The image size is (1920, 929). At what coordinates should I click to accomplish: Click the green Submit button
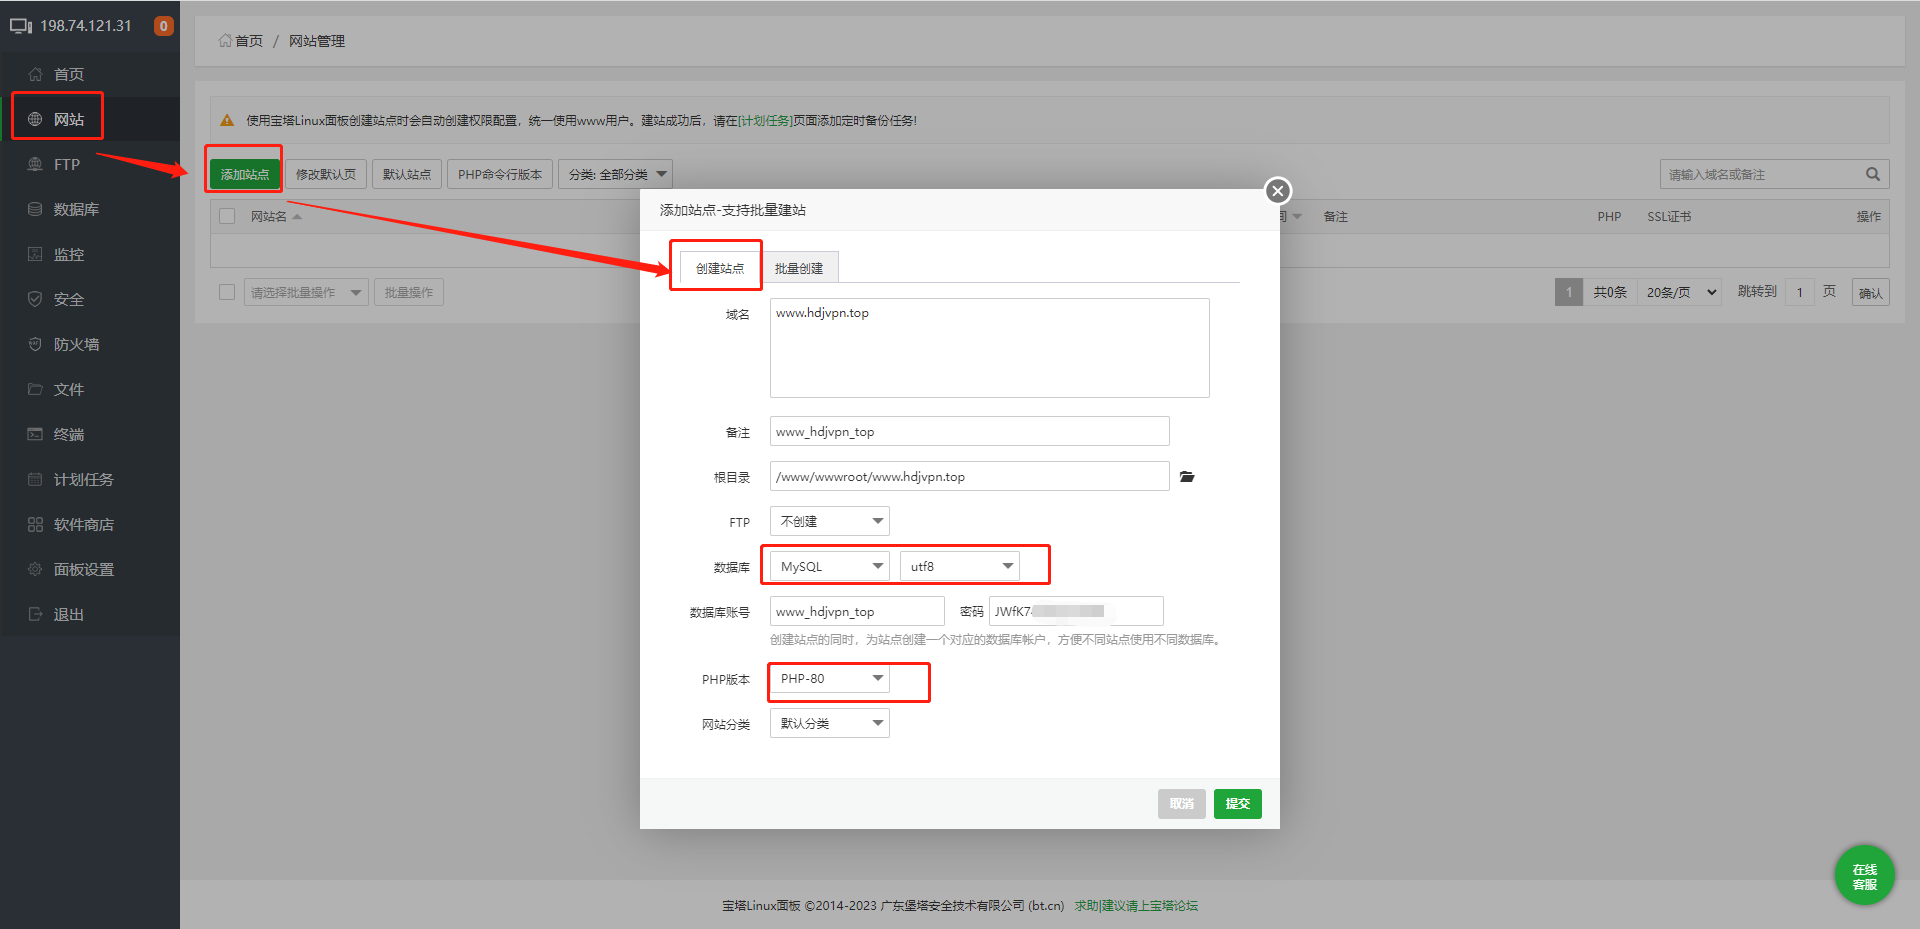1238,804
